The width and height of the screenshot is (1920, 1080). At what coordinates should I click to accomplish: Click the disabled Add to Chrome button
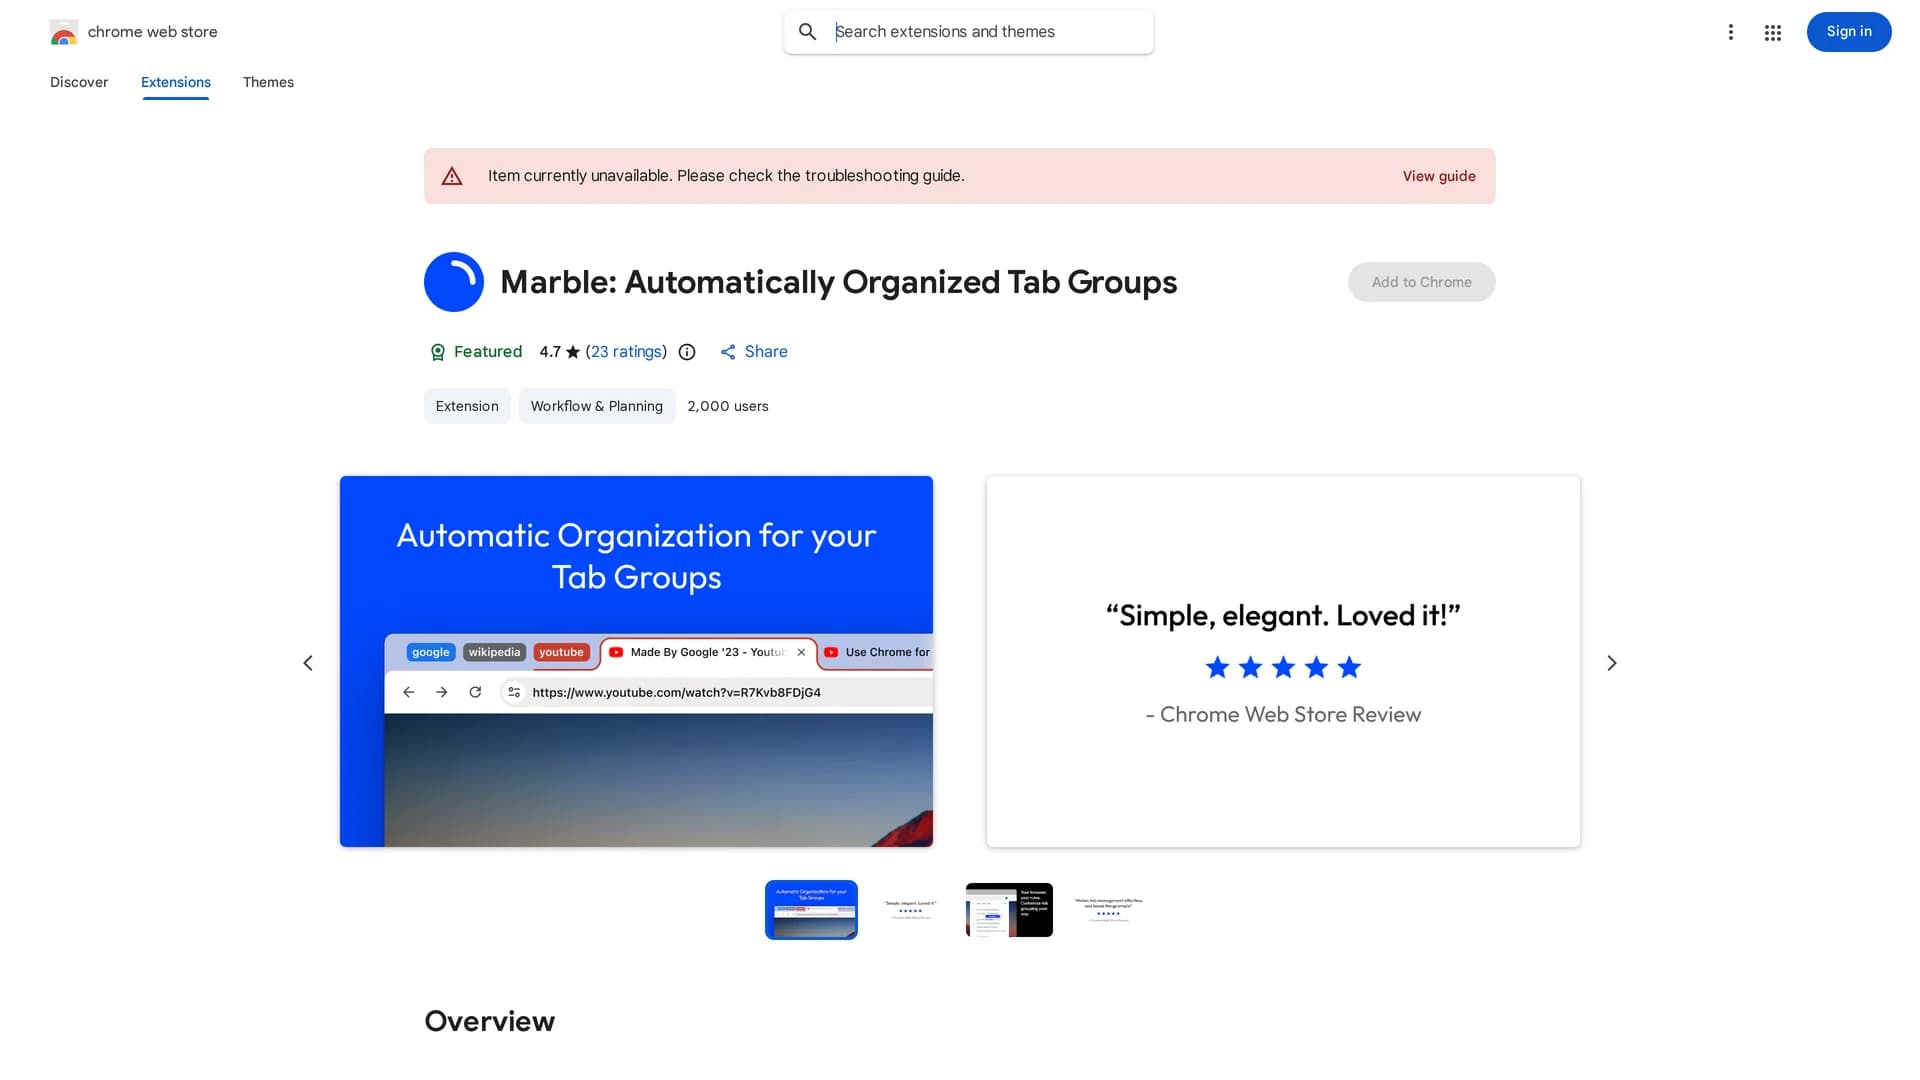[x=1421, y=282]
